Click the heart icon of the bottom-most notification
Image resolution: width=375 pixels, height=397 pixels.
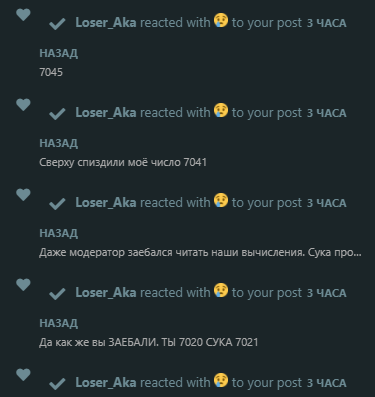pos(23,375)
